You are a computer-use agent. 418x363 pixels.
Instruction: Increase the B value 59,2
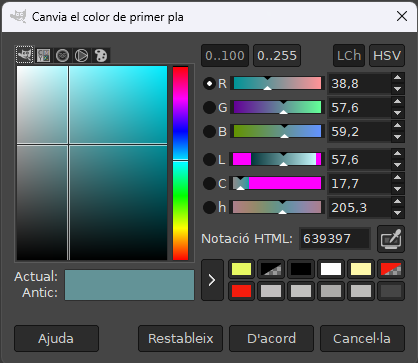pyautogui.click(x=397, y=126)
